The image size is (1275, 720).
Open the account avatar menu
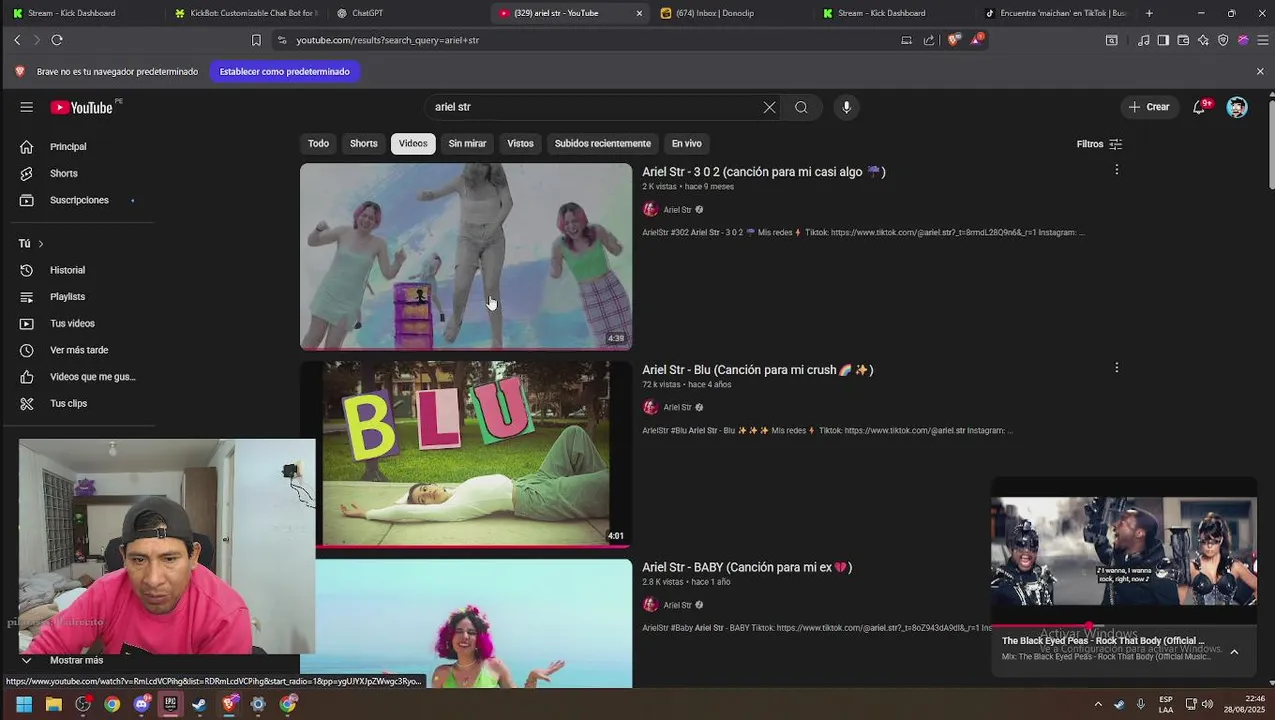(x=1237, y=107)
